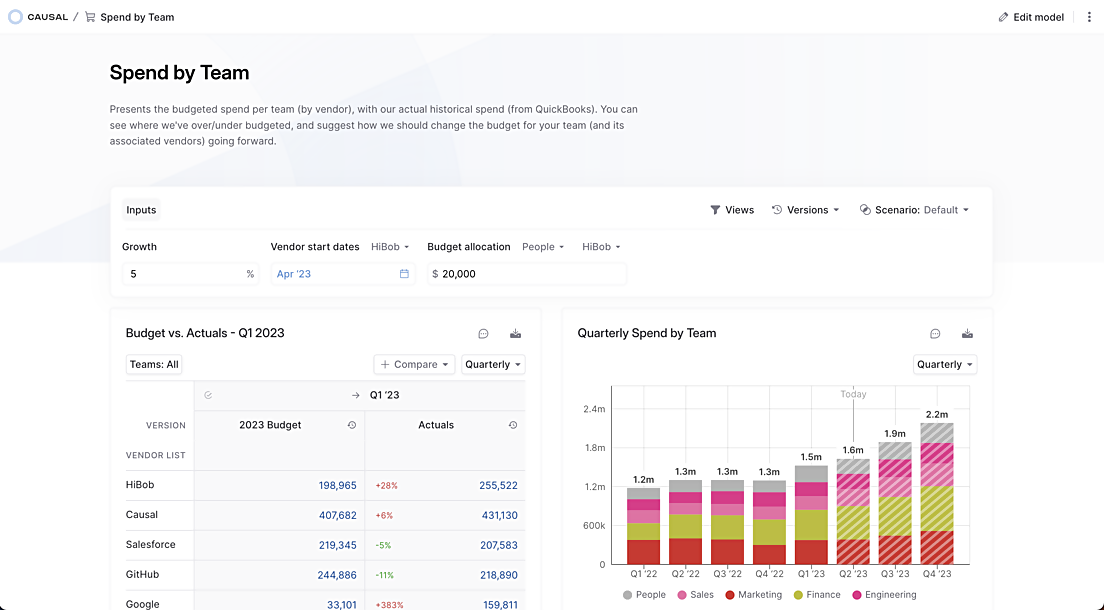Open comments on Quarterly Spend chart
Screen dimensions: 1104x610
click(x=935, y=334)
